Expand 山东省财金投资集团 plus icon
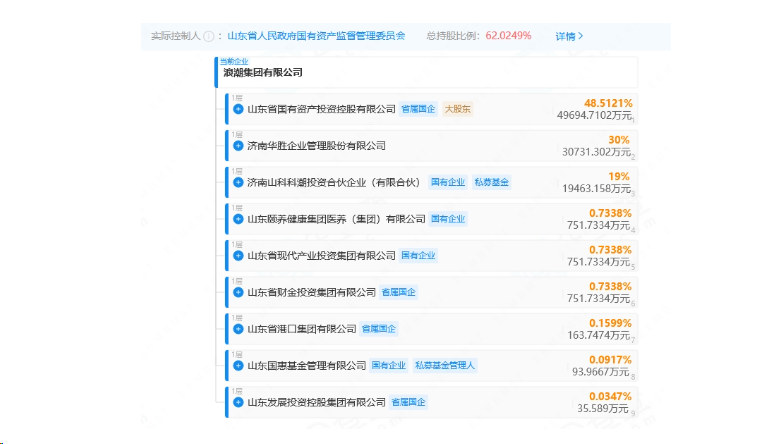The height and width of the screenshot is (444, 777). point(238,292)
